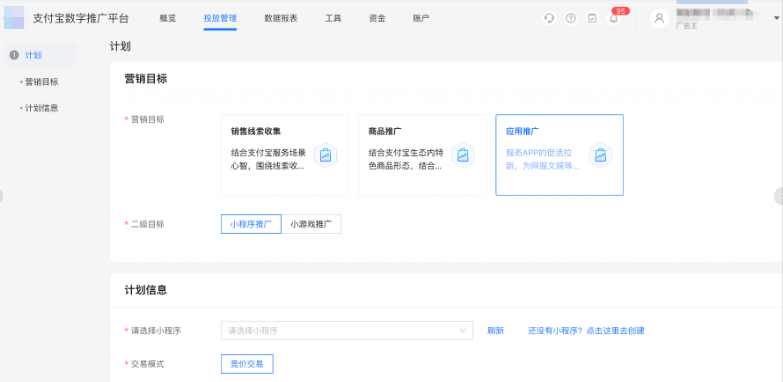
Task: Open the task checklist icon
Action: (592, 18)
